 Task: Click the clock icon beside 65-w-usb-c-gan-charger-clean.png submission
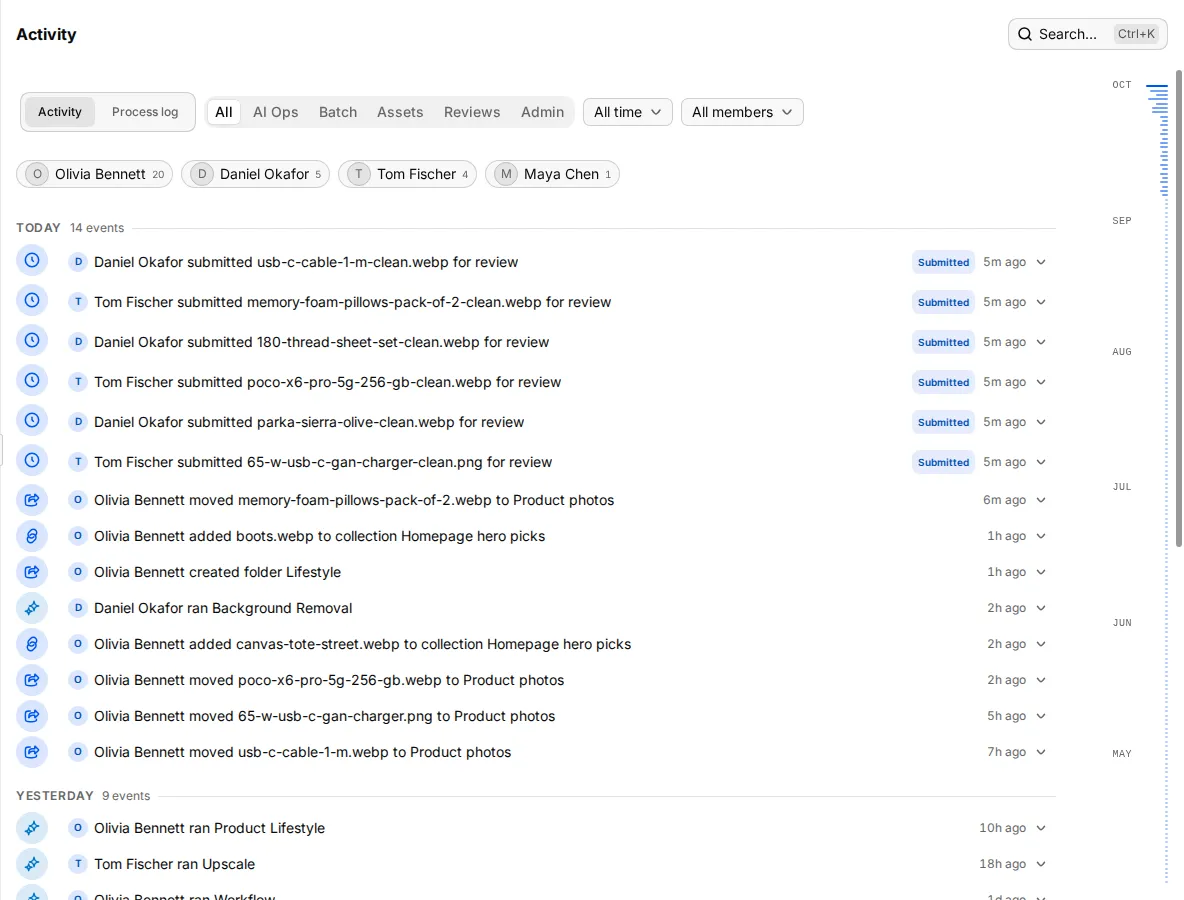pos(32,461)
